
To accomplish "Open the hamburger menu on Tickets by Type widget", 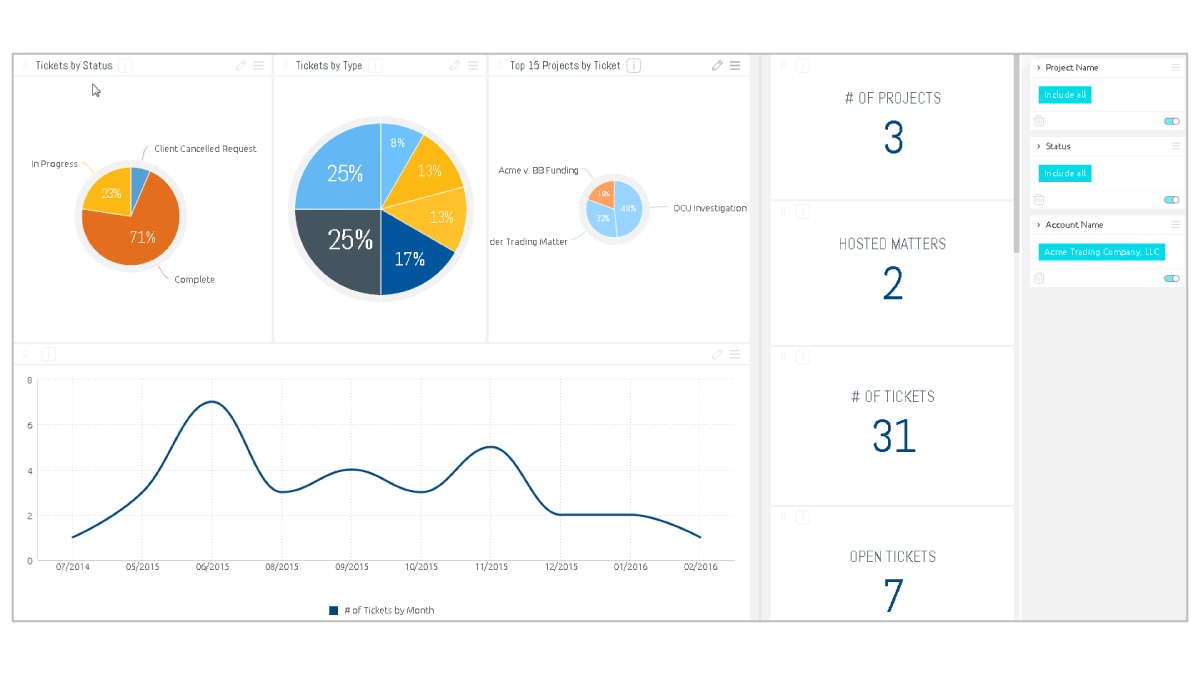I will tap(473, 65).
